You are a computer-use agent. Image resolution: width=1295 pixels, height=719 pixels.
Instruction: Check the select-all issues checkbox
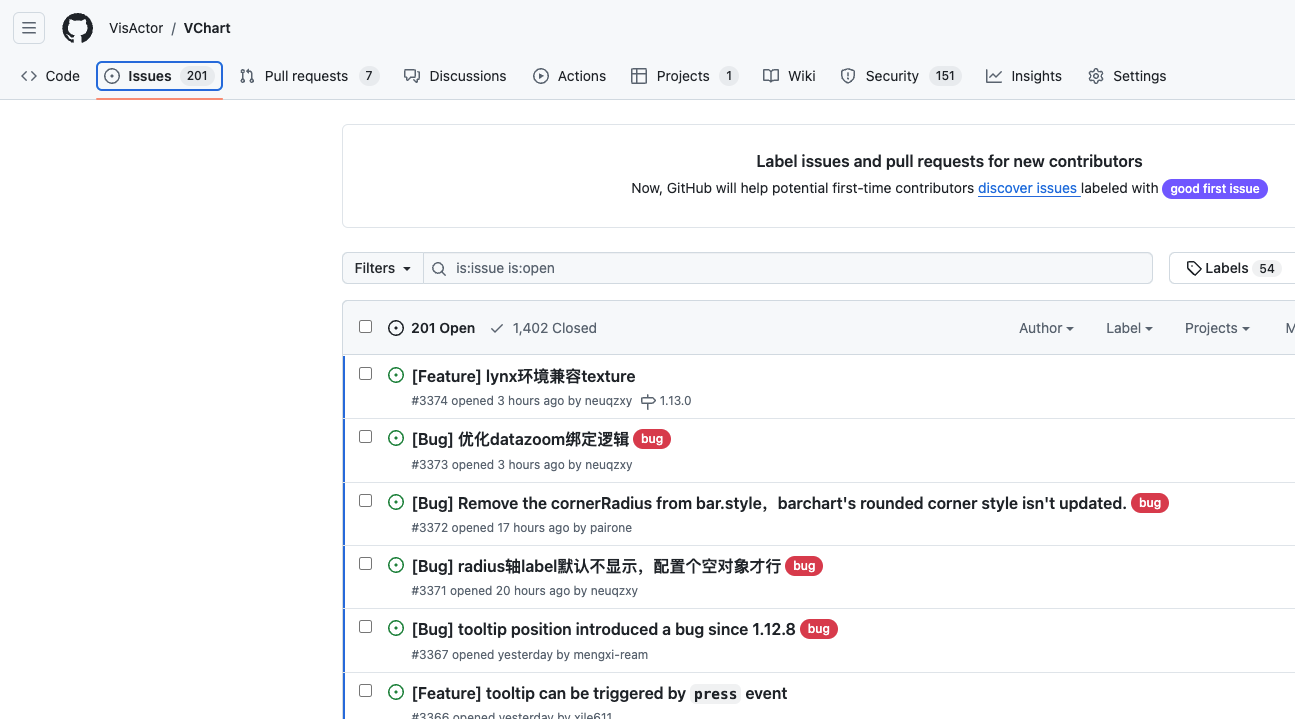click(365, 327)
